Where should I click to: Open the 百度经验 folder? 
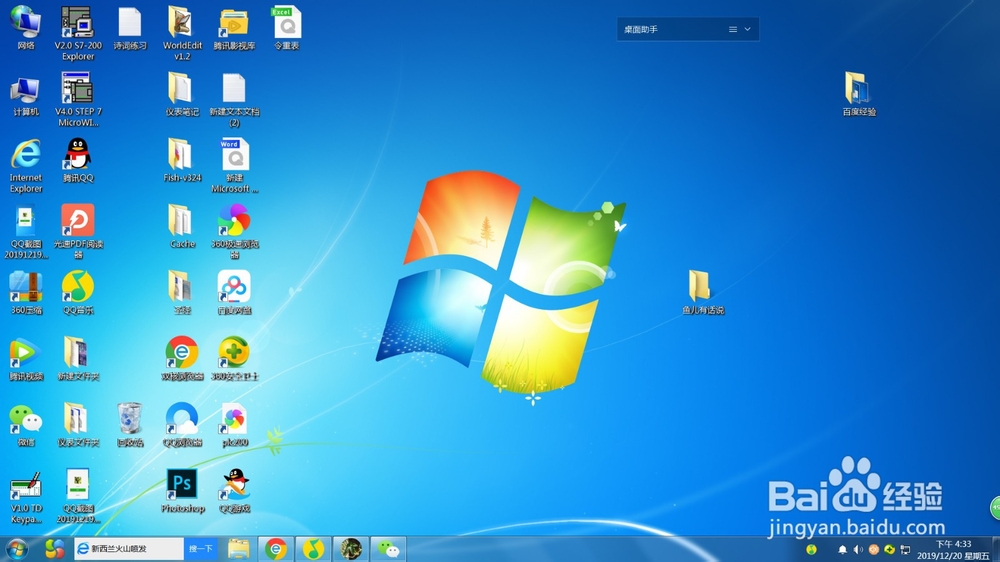(859, 94)
